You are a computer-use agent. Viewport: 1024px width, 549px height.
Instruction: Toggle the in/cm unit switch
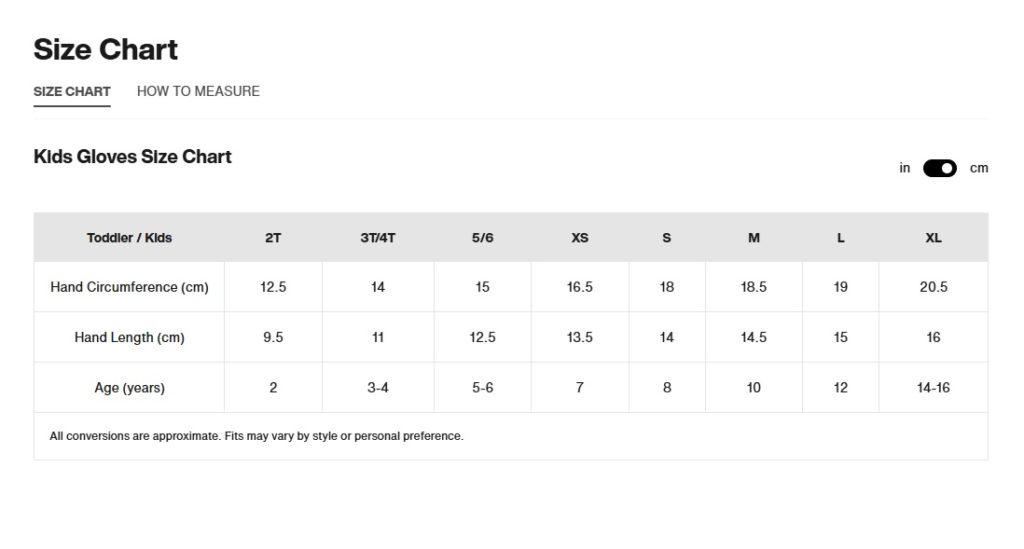[x=939, y=168]
